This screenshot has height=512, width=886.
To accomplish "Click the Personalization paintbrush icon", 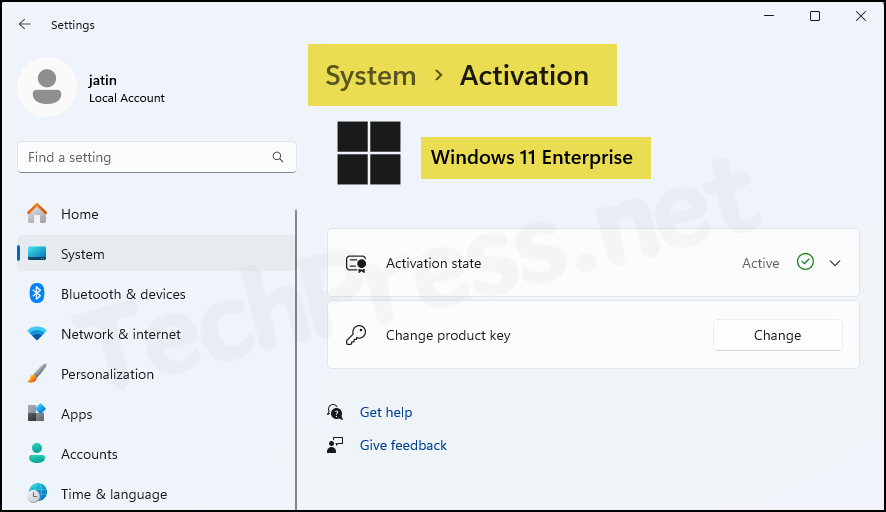I will point(37,374).
